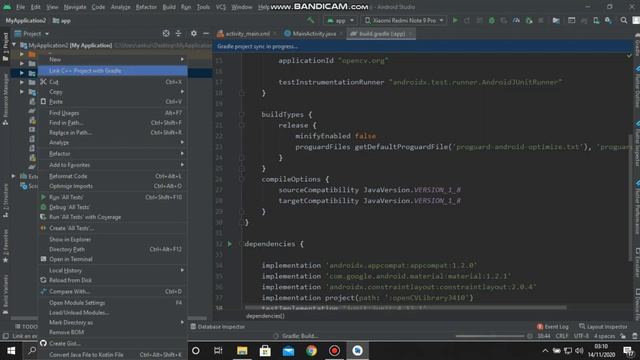Open the Build Variants side tool window

(x=5, y=294)
